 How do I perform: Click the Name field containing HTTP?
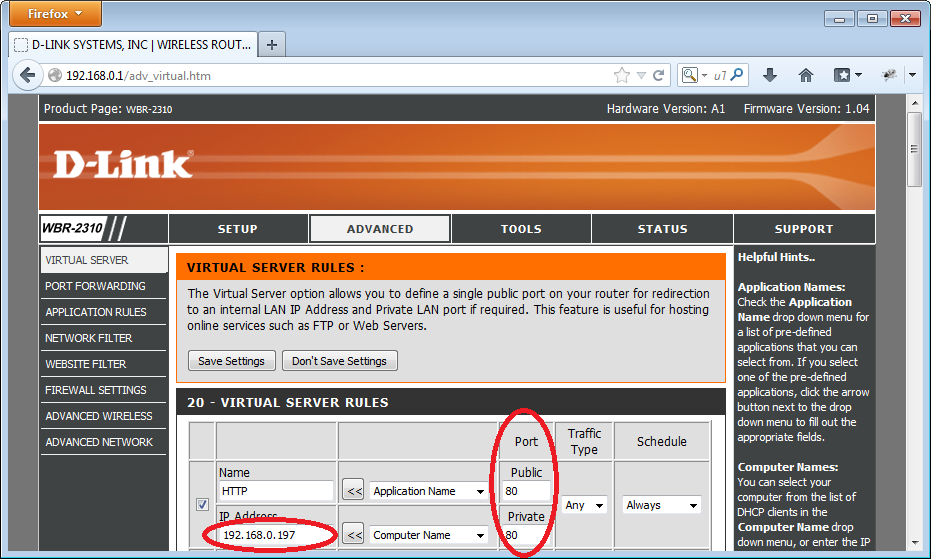coord(276,491)
